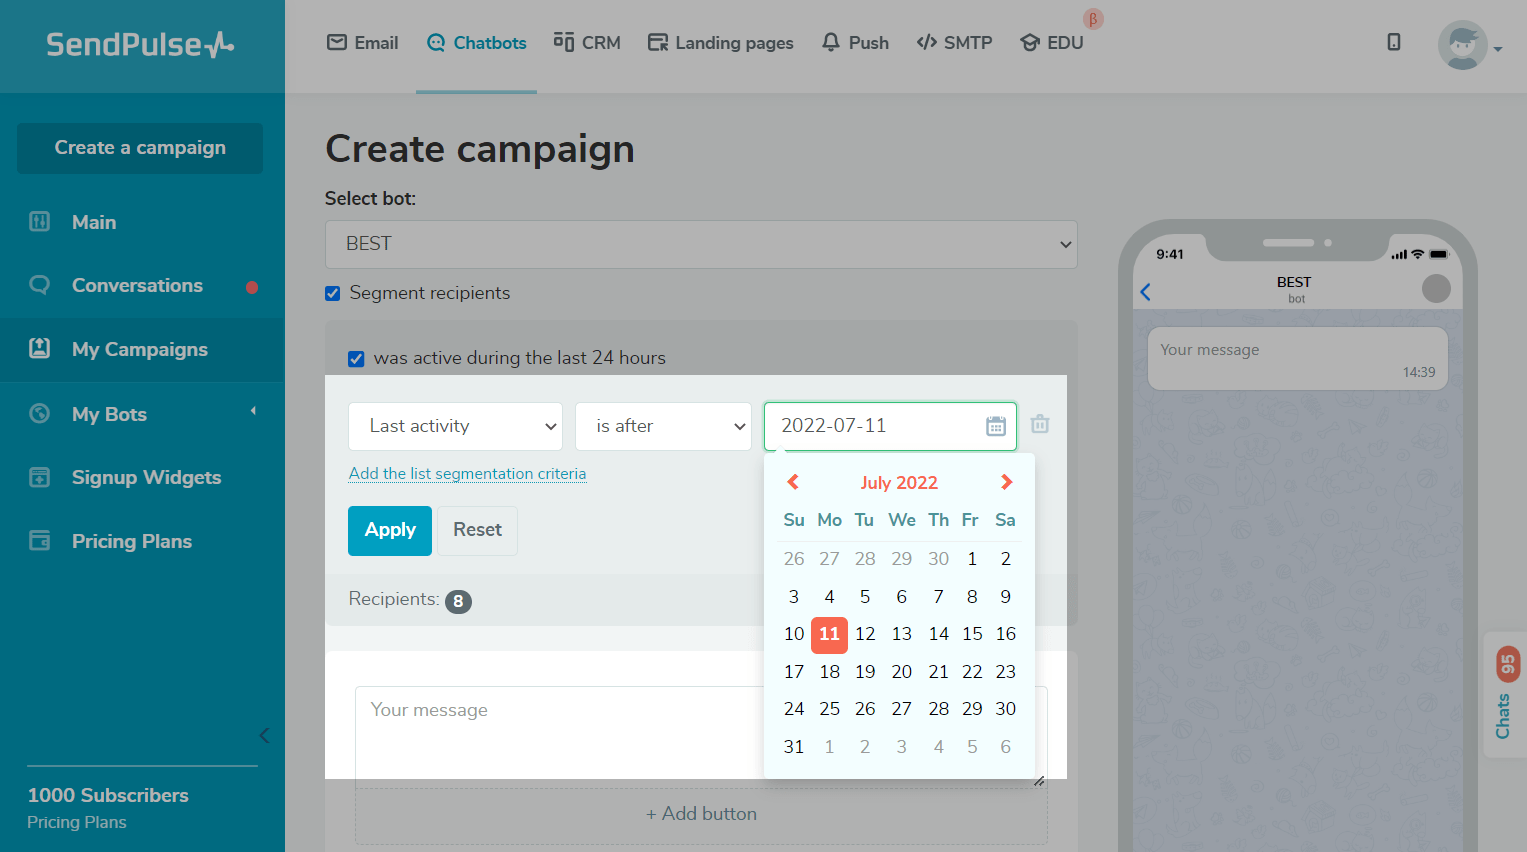
Task: Open the calendar picker icon in date field
Action: click(x=995, y=426)
